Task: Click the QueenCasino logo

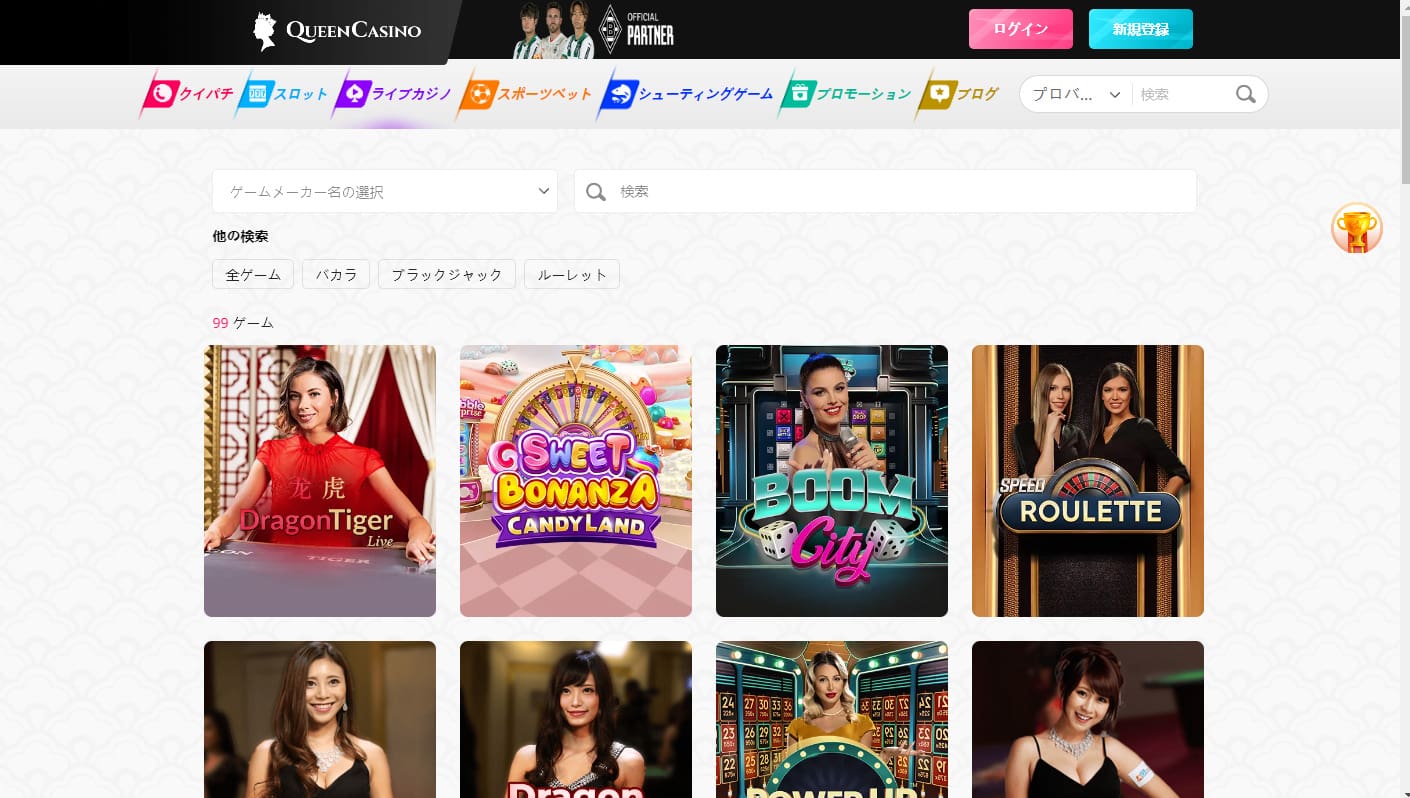Action: pos(337,31)
